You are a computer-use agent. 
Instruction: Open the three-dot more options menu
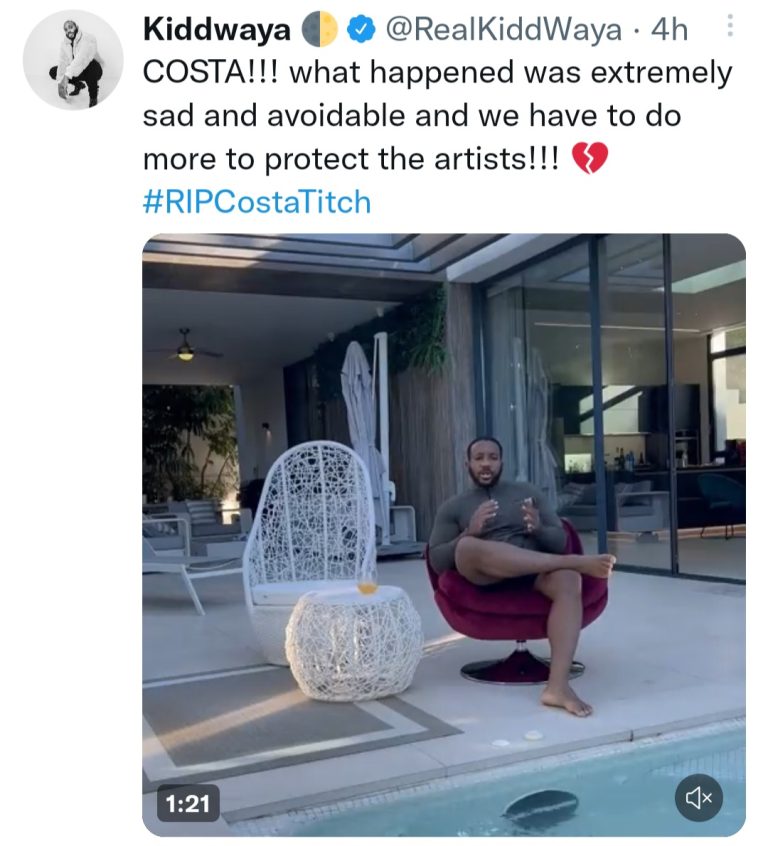point(729,30)
